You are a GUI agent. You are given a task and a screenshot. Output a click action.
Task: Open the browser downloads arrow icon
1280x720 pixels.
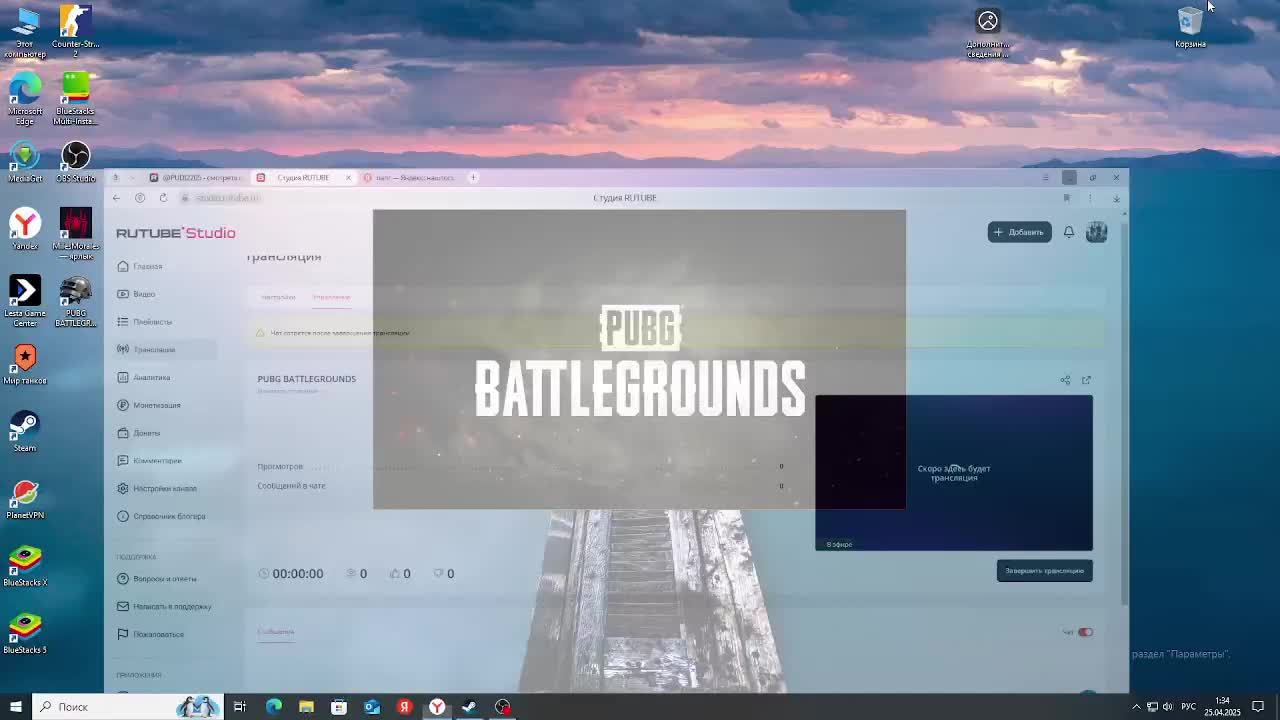(x=1116, y=198)
